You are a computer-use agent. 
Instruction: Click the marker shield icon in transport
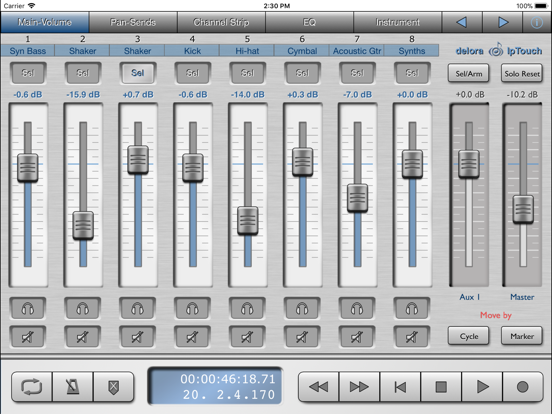coord(113,387)
